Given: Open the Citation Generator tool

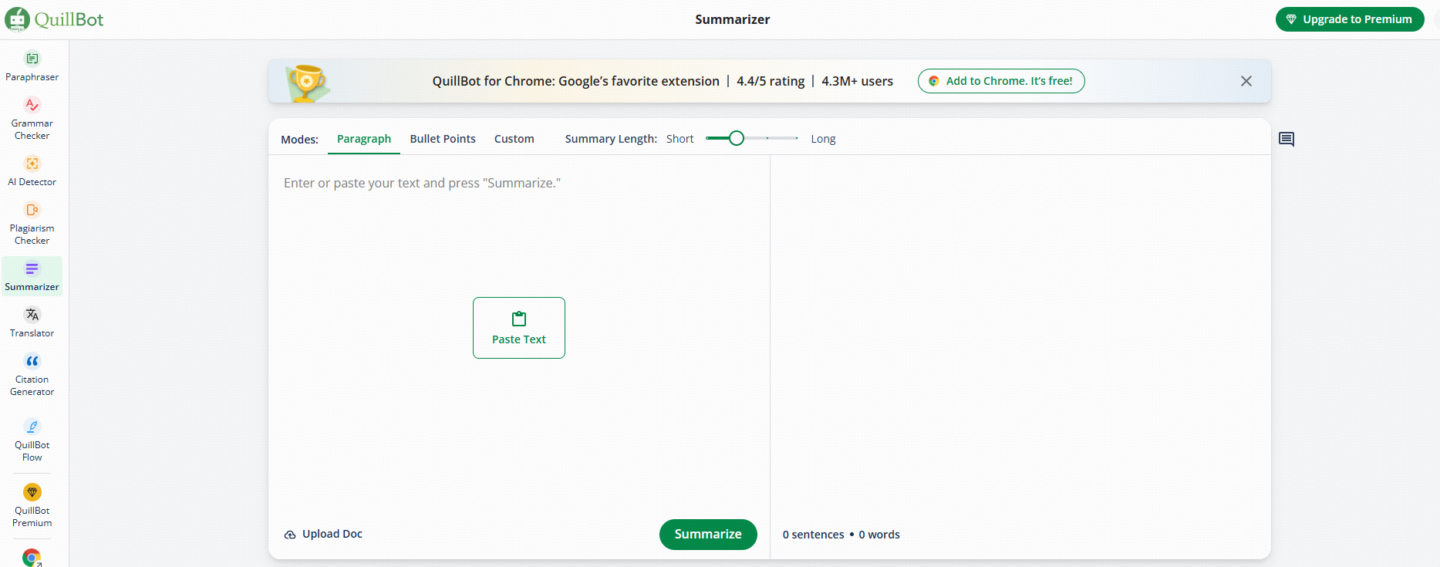Looking at the screenshot, I should coord(32,374).
